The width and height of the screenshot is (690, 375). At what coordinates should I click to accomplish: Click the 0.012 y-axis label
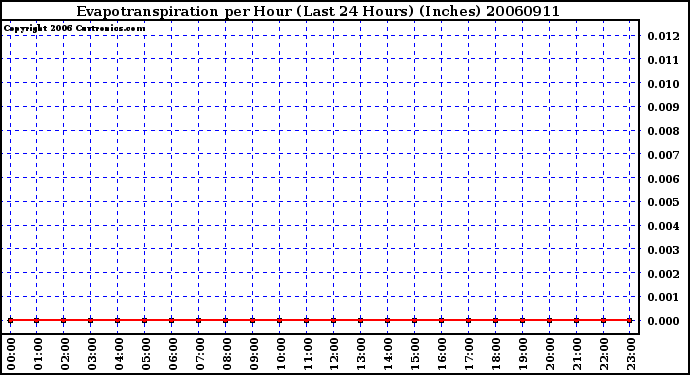[x=663, y=36]
